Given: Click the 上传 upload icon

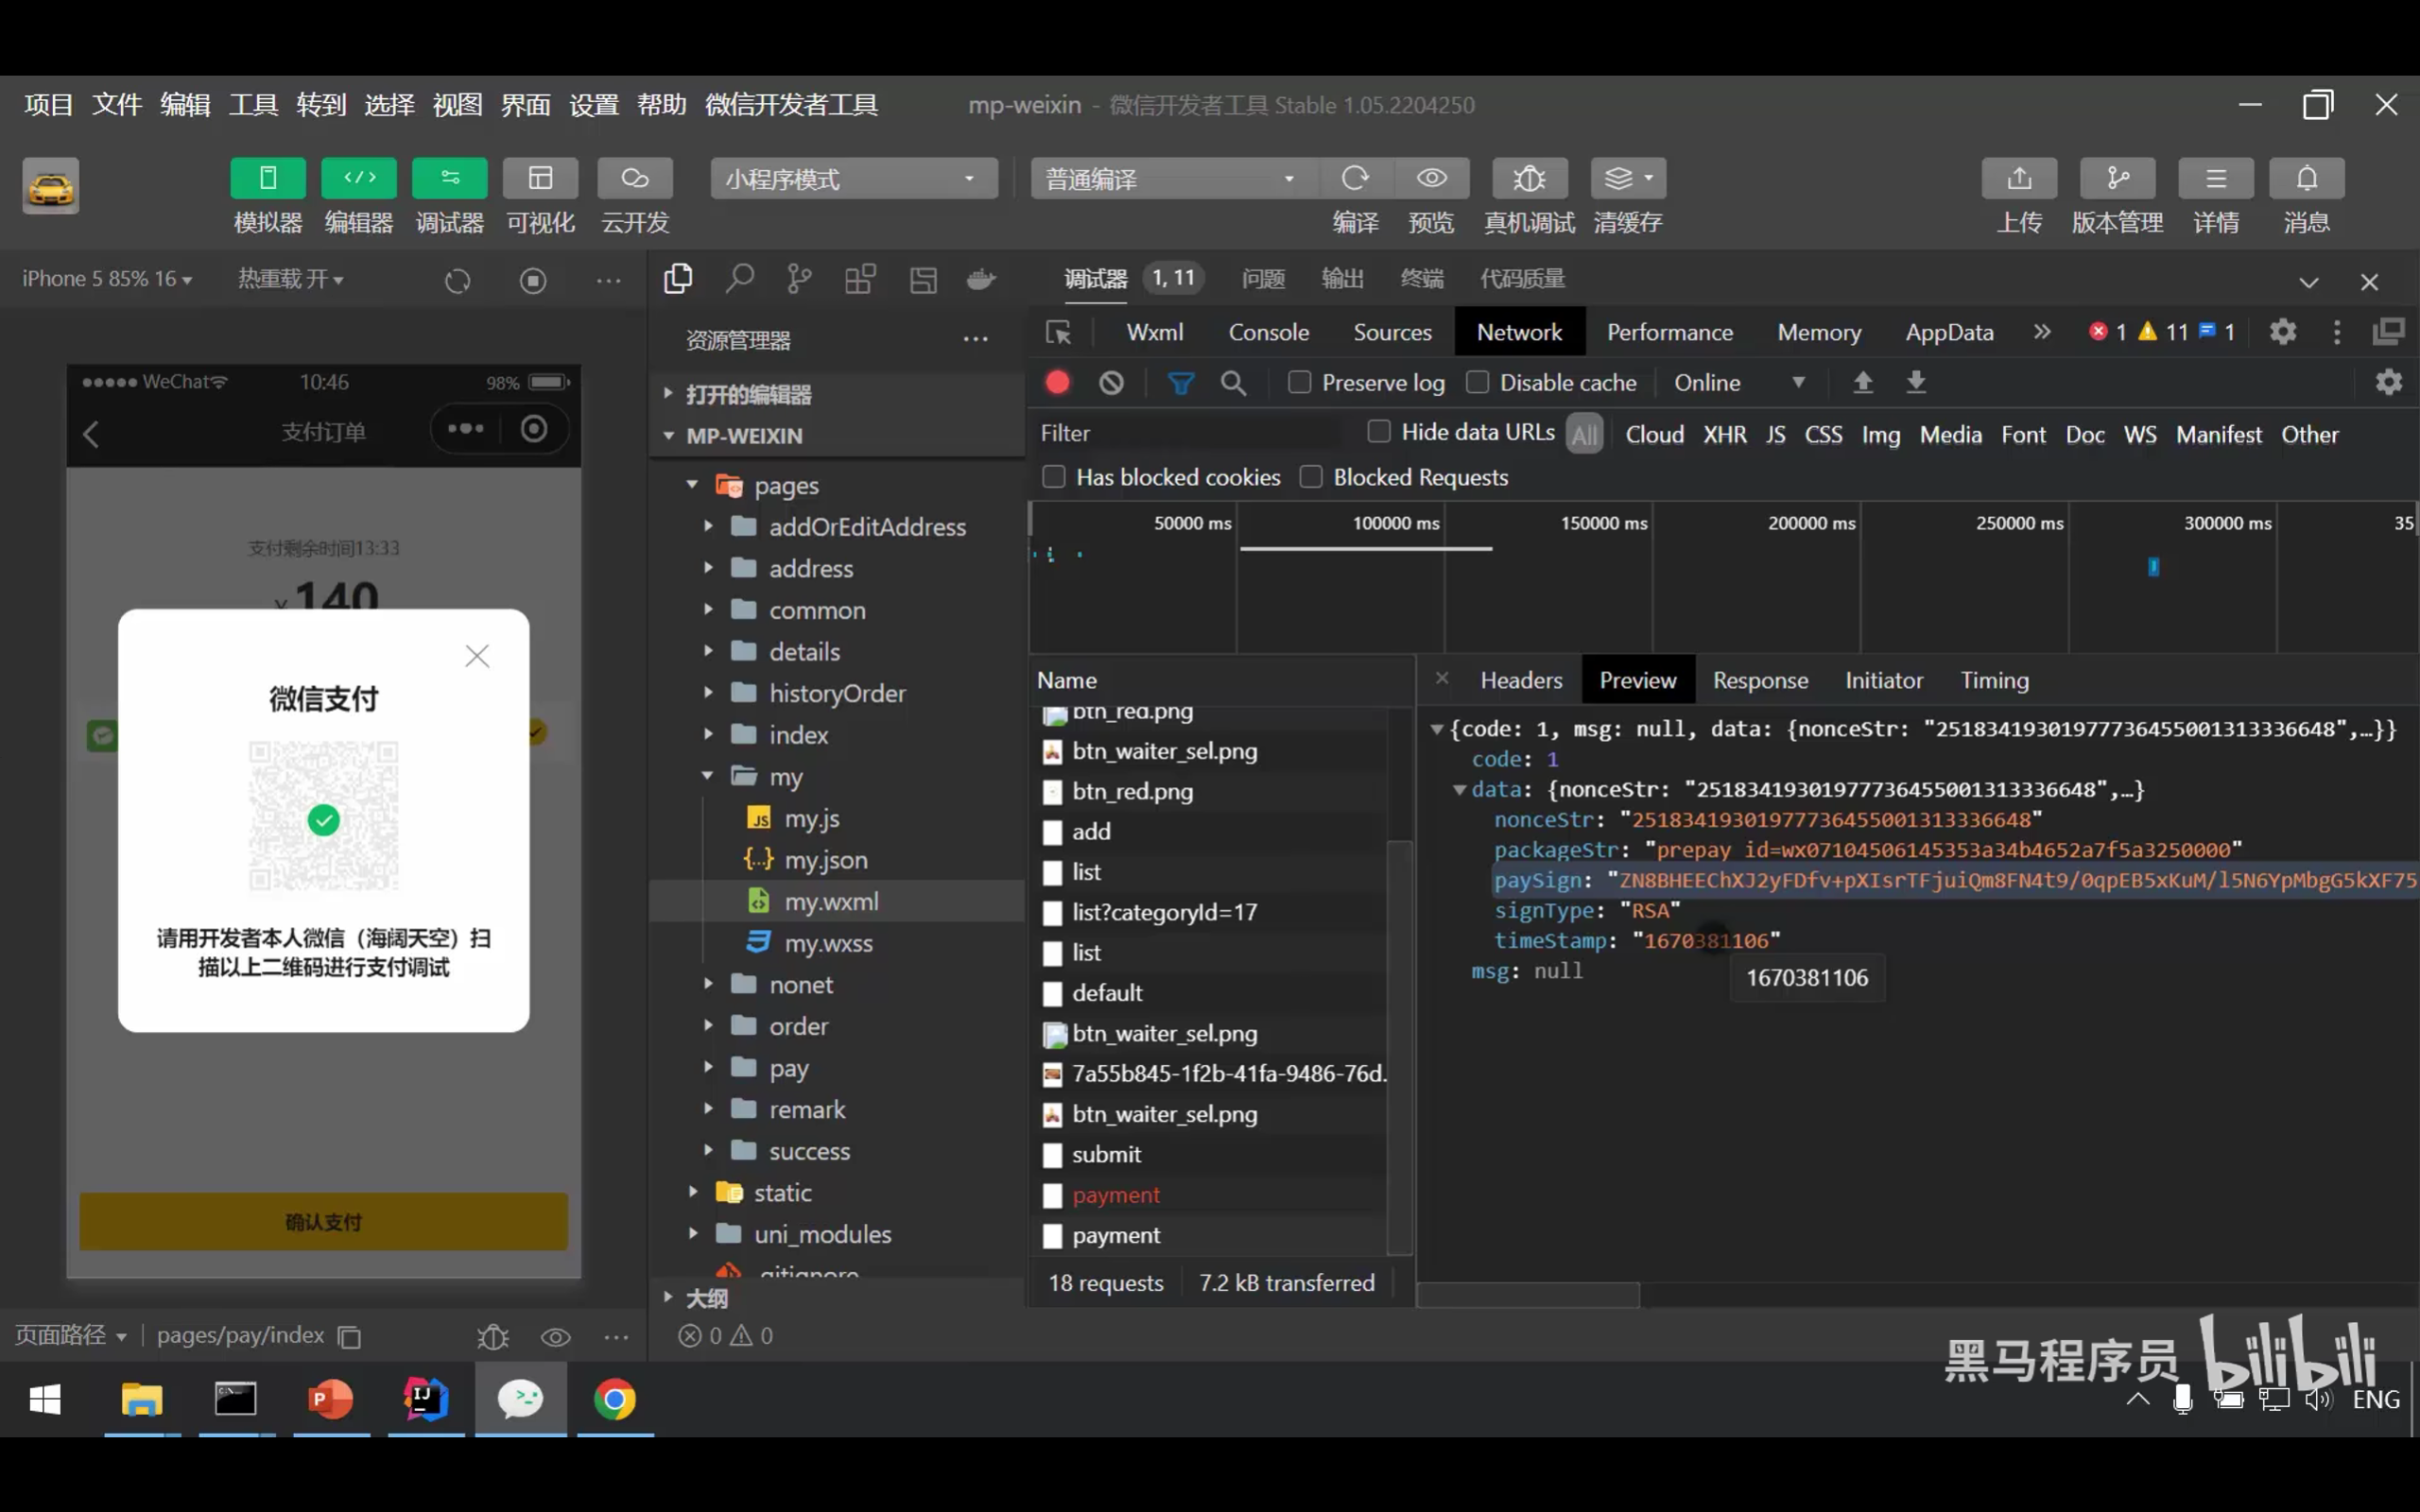Looking at the screenshot, I should tap(2019, 179).
